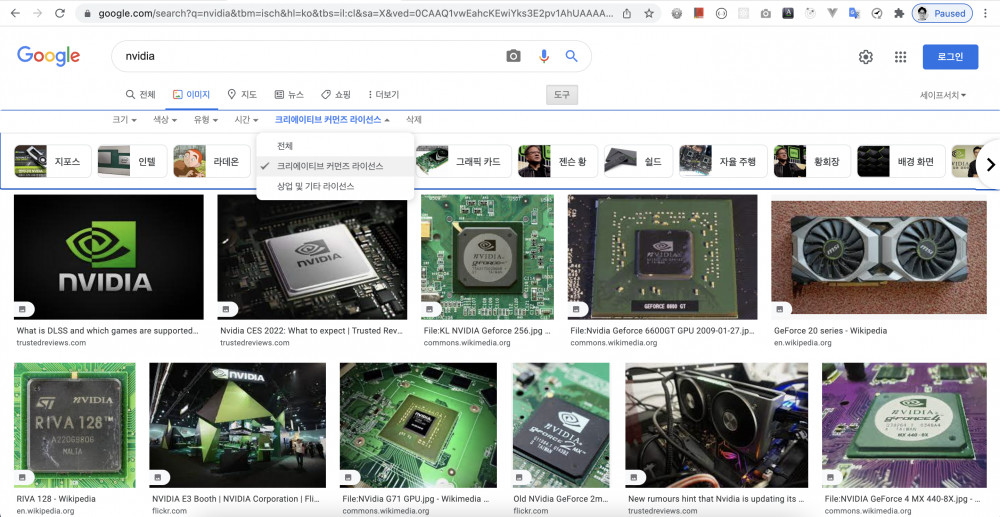This screenshot has width=1000, height=517.
Task: Click the Google logo
Action: tap(48, 56)
